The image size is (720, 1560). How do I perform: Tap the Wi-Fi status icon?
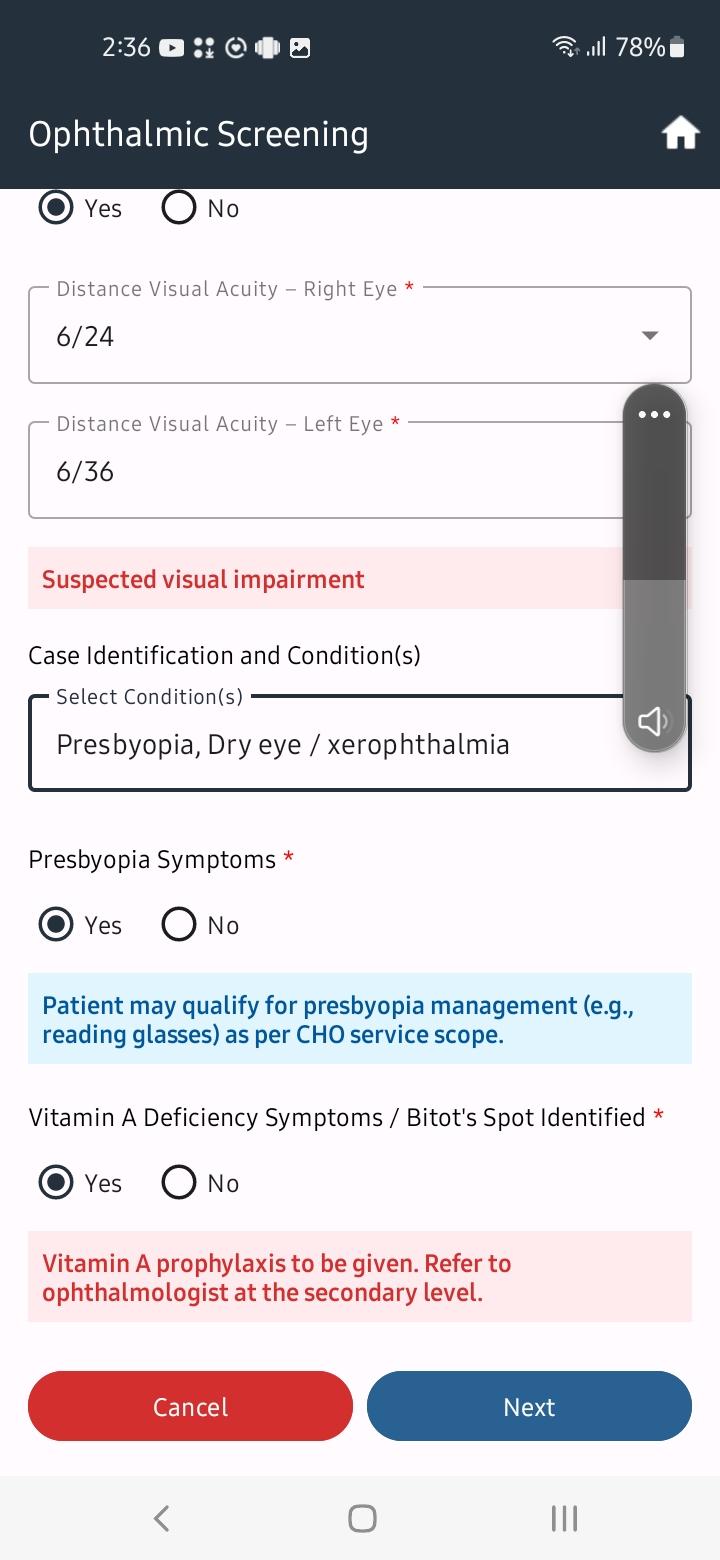click(x=565, y=46)
